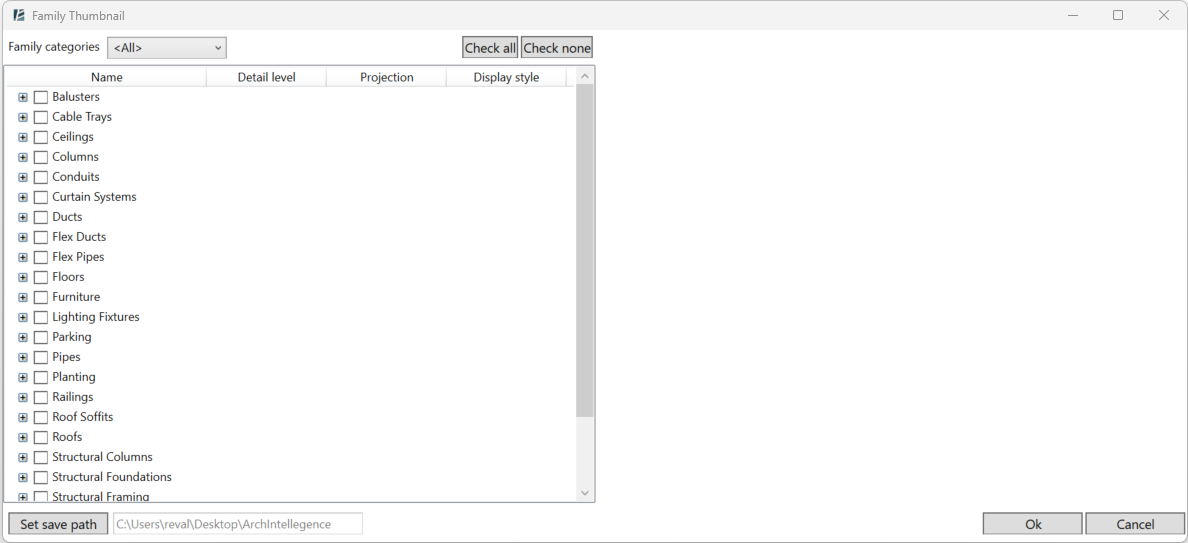
Task: Expand the Pipes tree node
Action: 23,357
